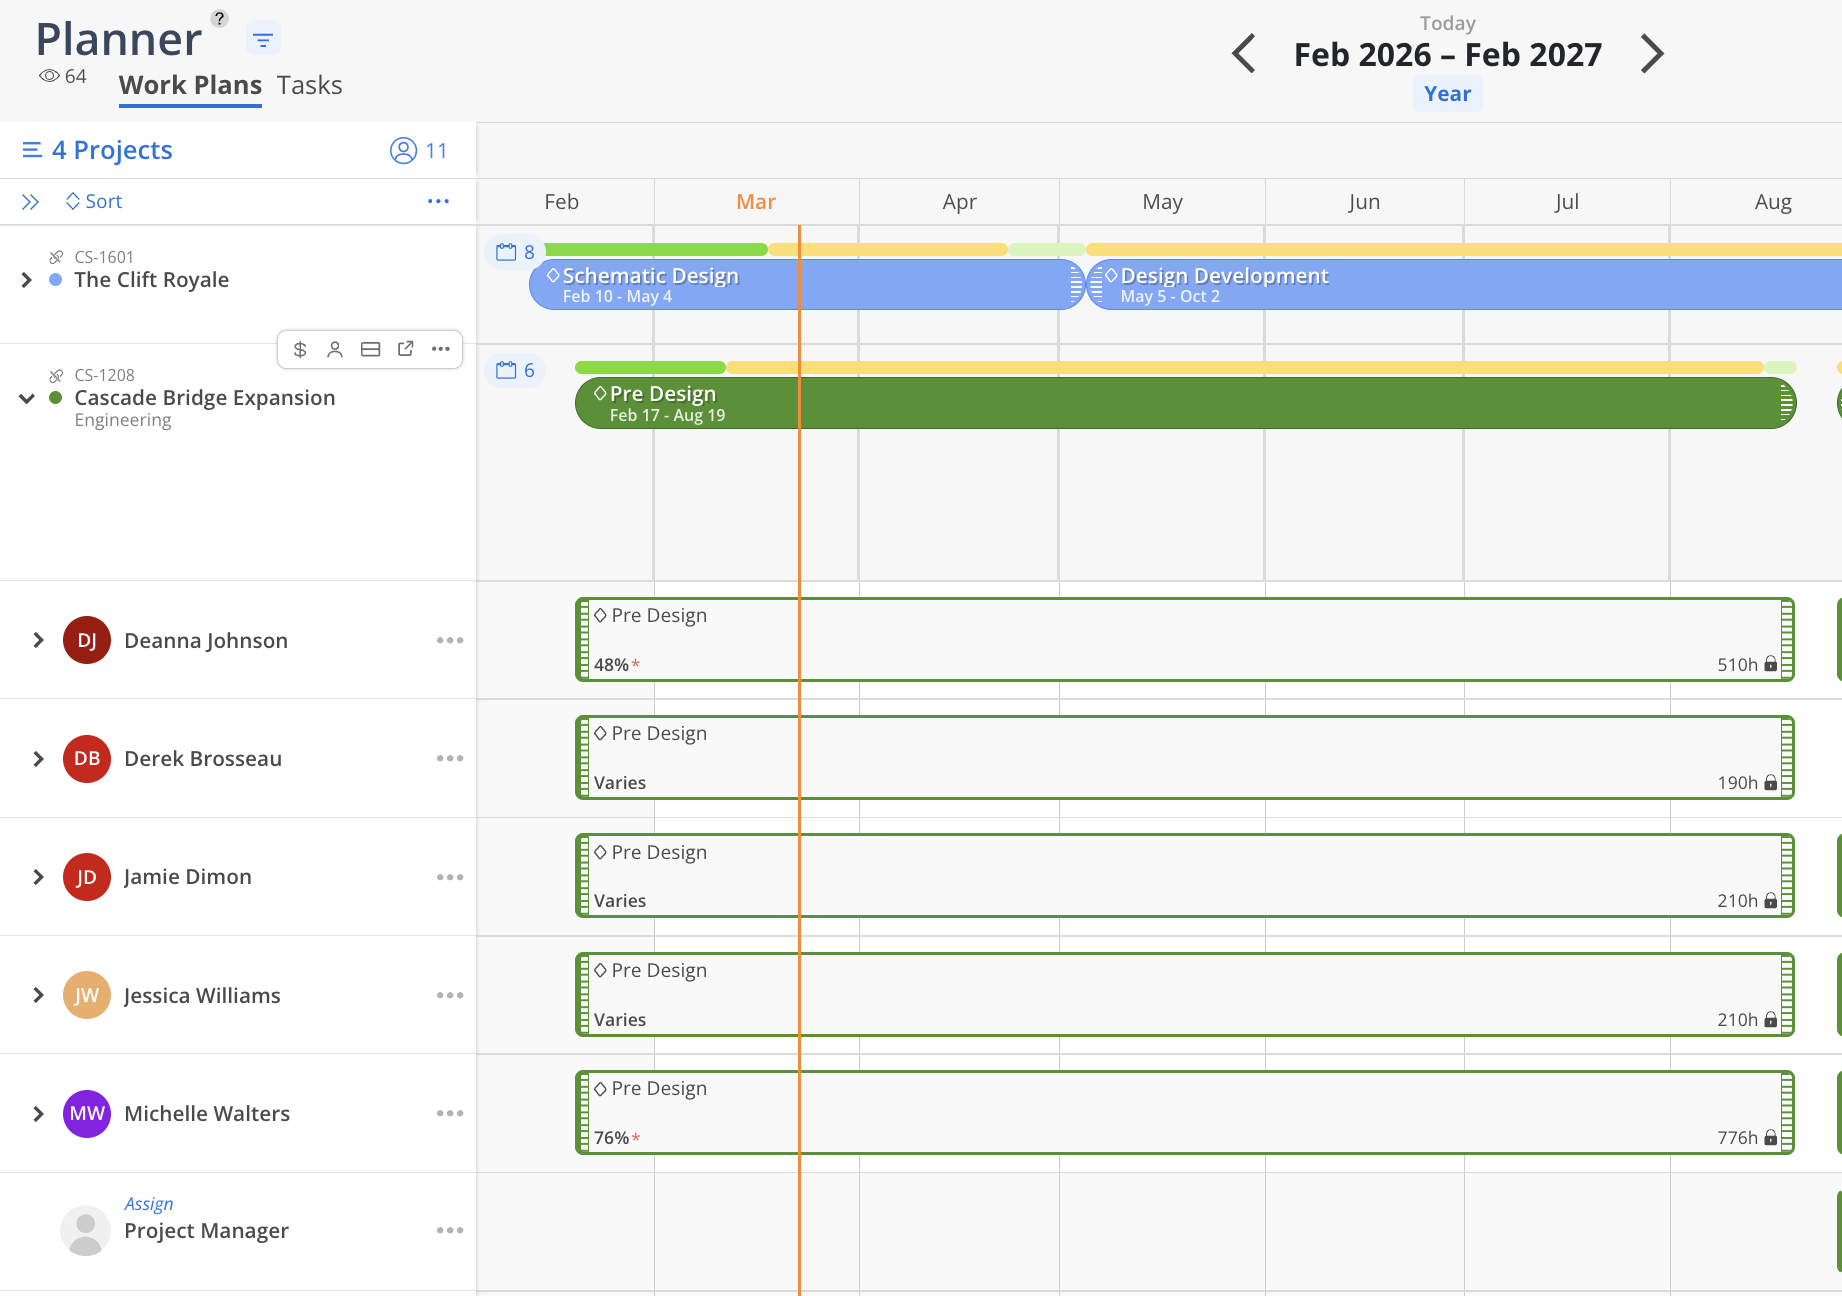The height and width of the screenshot is (1296, 1842).
Task: Open the 4 Projects list menu icon
Action: pyautogui.click(x=32, y=150)
